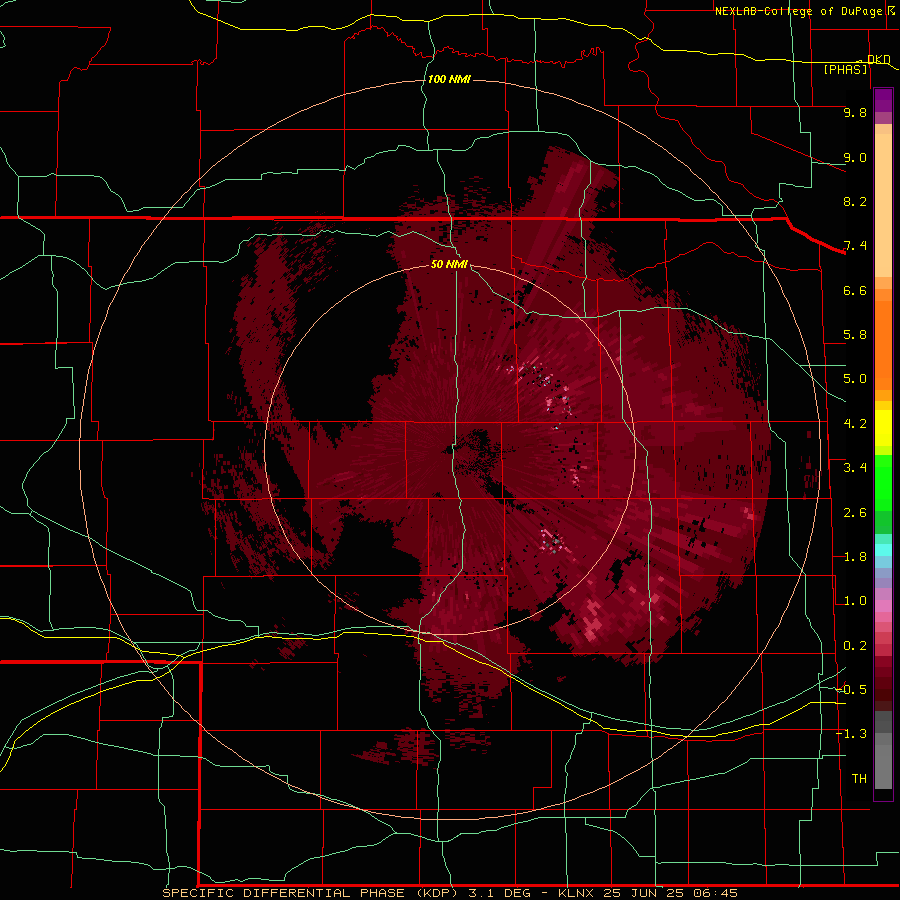Click the 5.0 scale value
This screenshot has width=900, height=900.
pos(855,379)
